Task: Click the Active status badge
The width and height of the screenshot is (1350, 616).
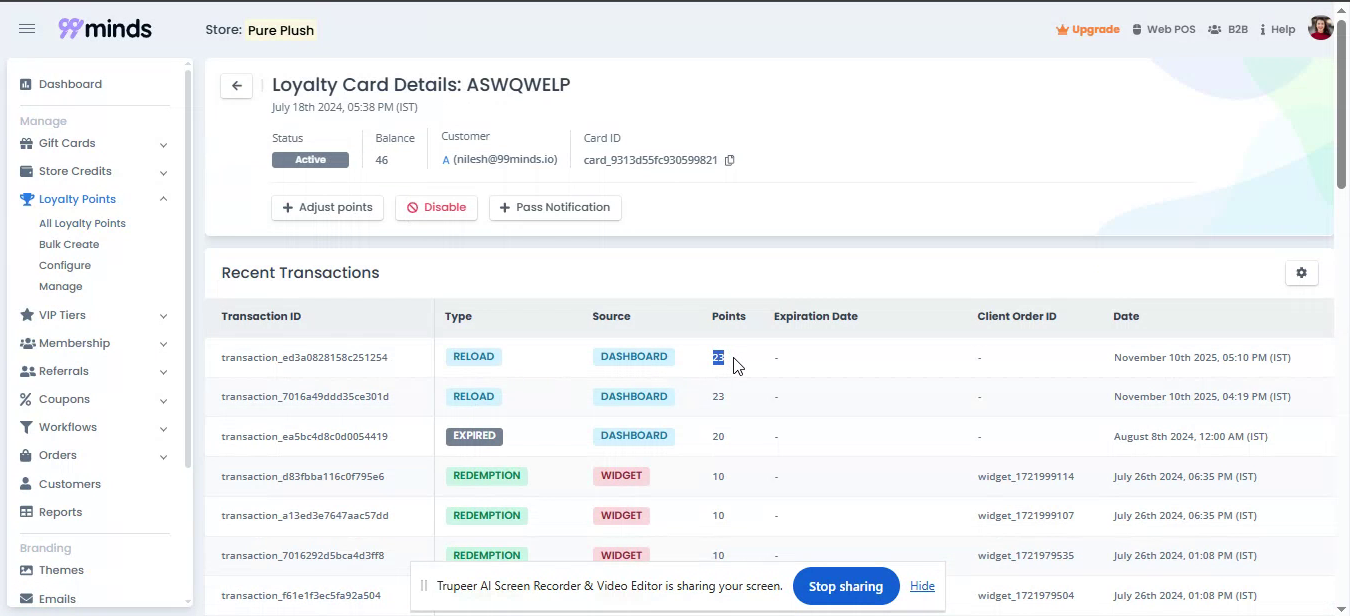Action: click(310, 160)
